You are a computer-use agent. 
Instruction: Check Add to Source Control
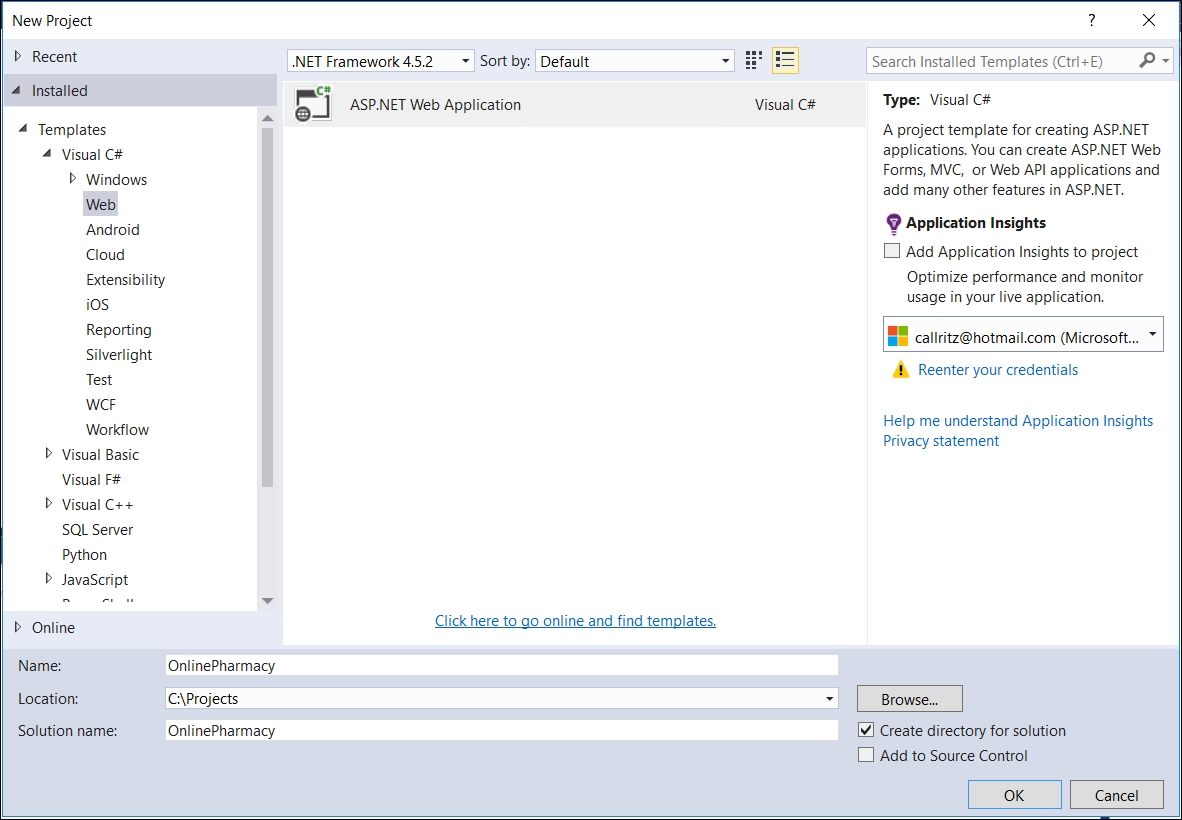(x=866, y=754)
